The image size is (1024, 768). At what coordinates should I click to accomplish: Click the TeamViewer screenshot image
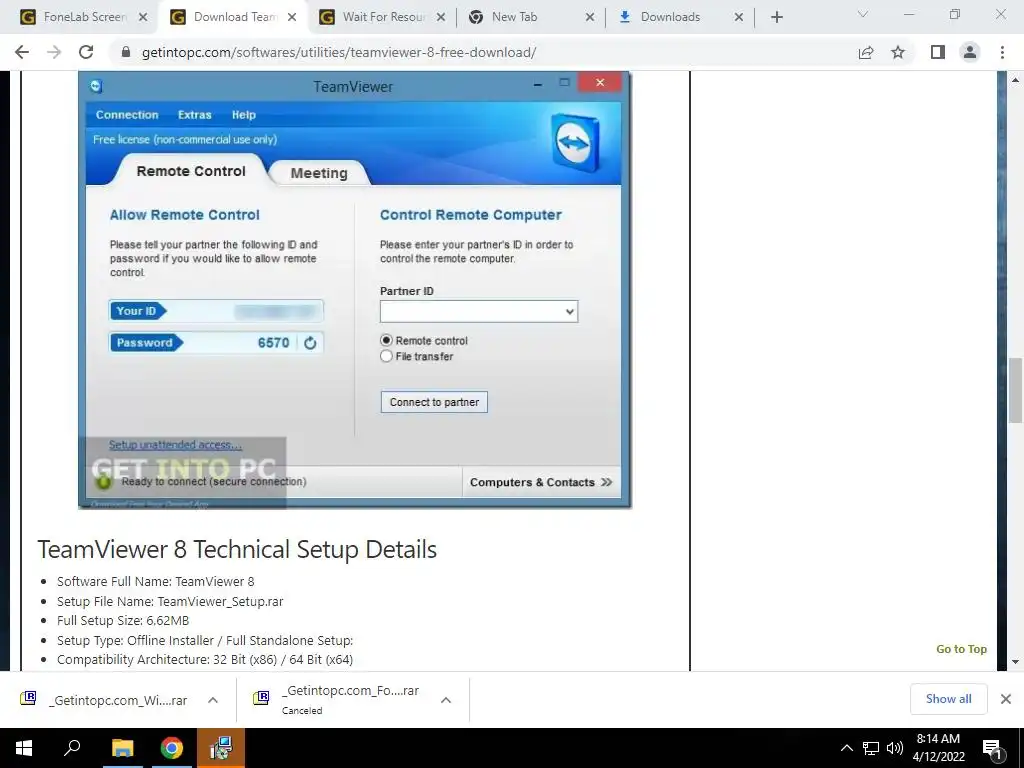click(x=355, y=290)
